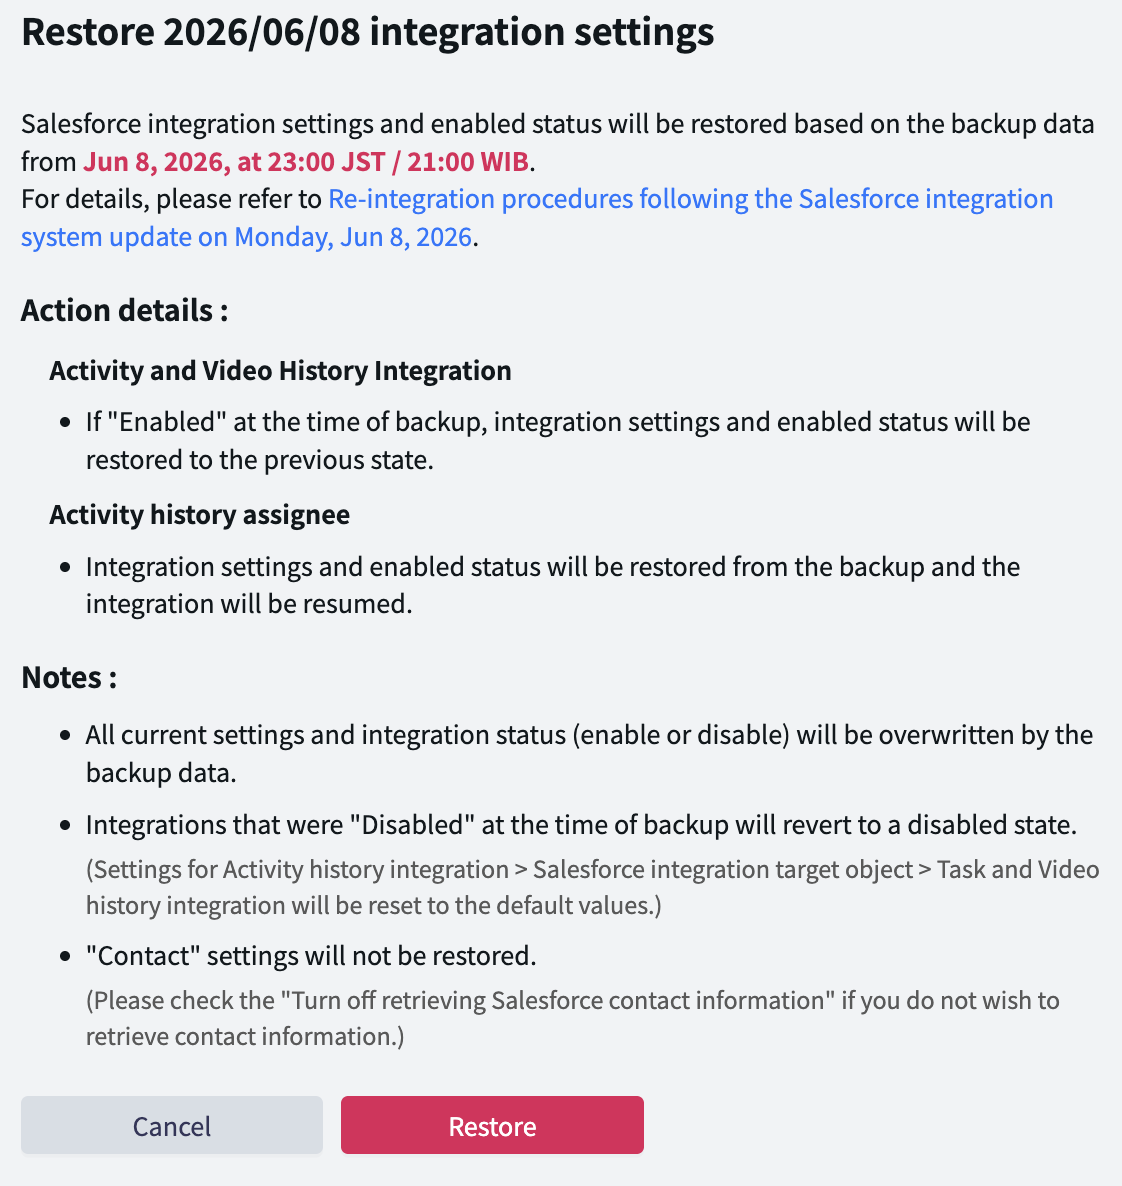Viewport: 1122px width, 1186px height.
Task: Click the gray note 'Turn off retrieving Salesforce contact information'
Action: coord(573,1018)
